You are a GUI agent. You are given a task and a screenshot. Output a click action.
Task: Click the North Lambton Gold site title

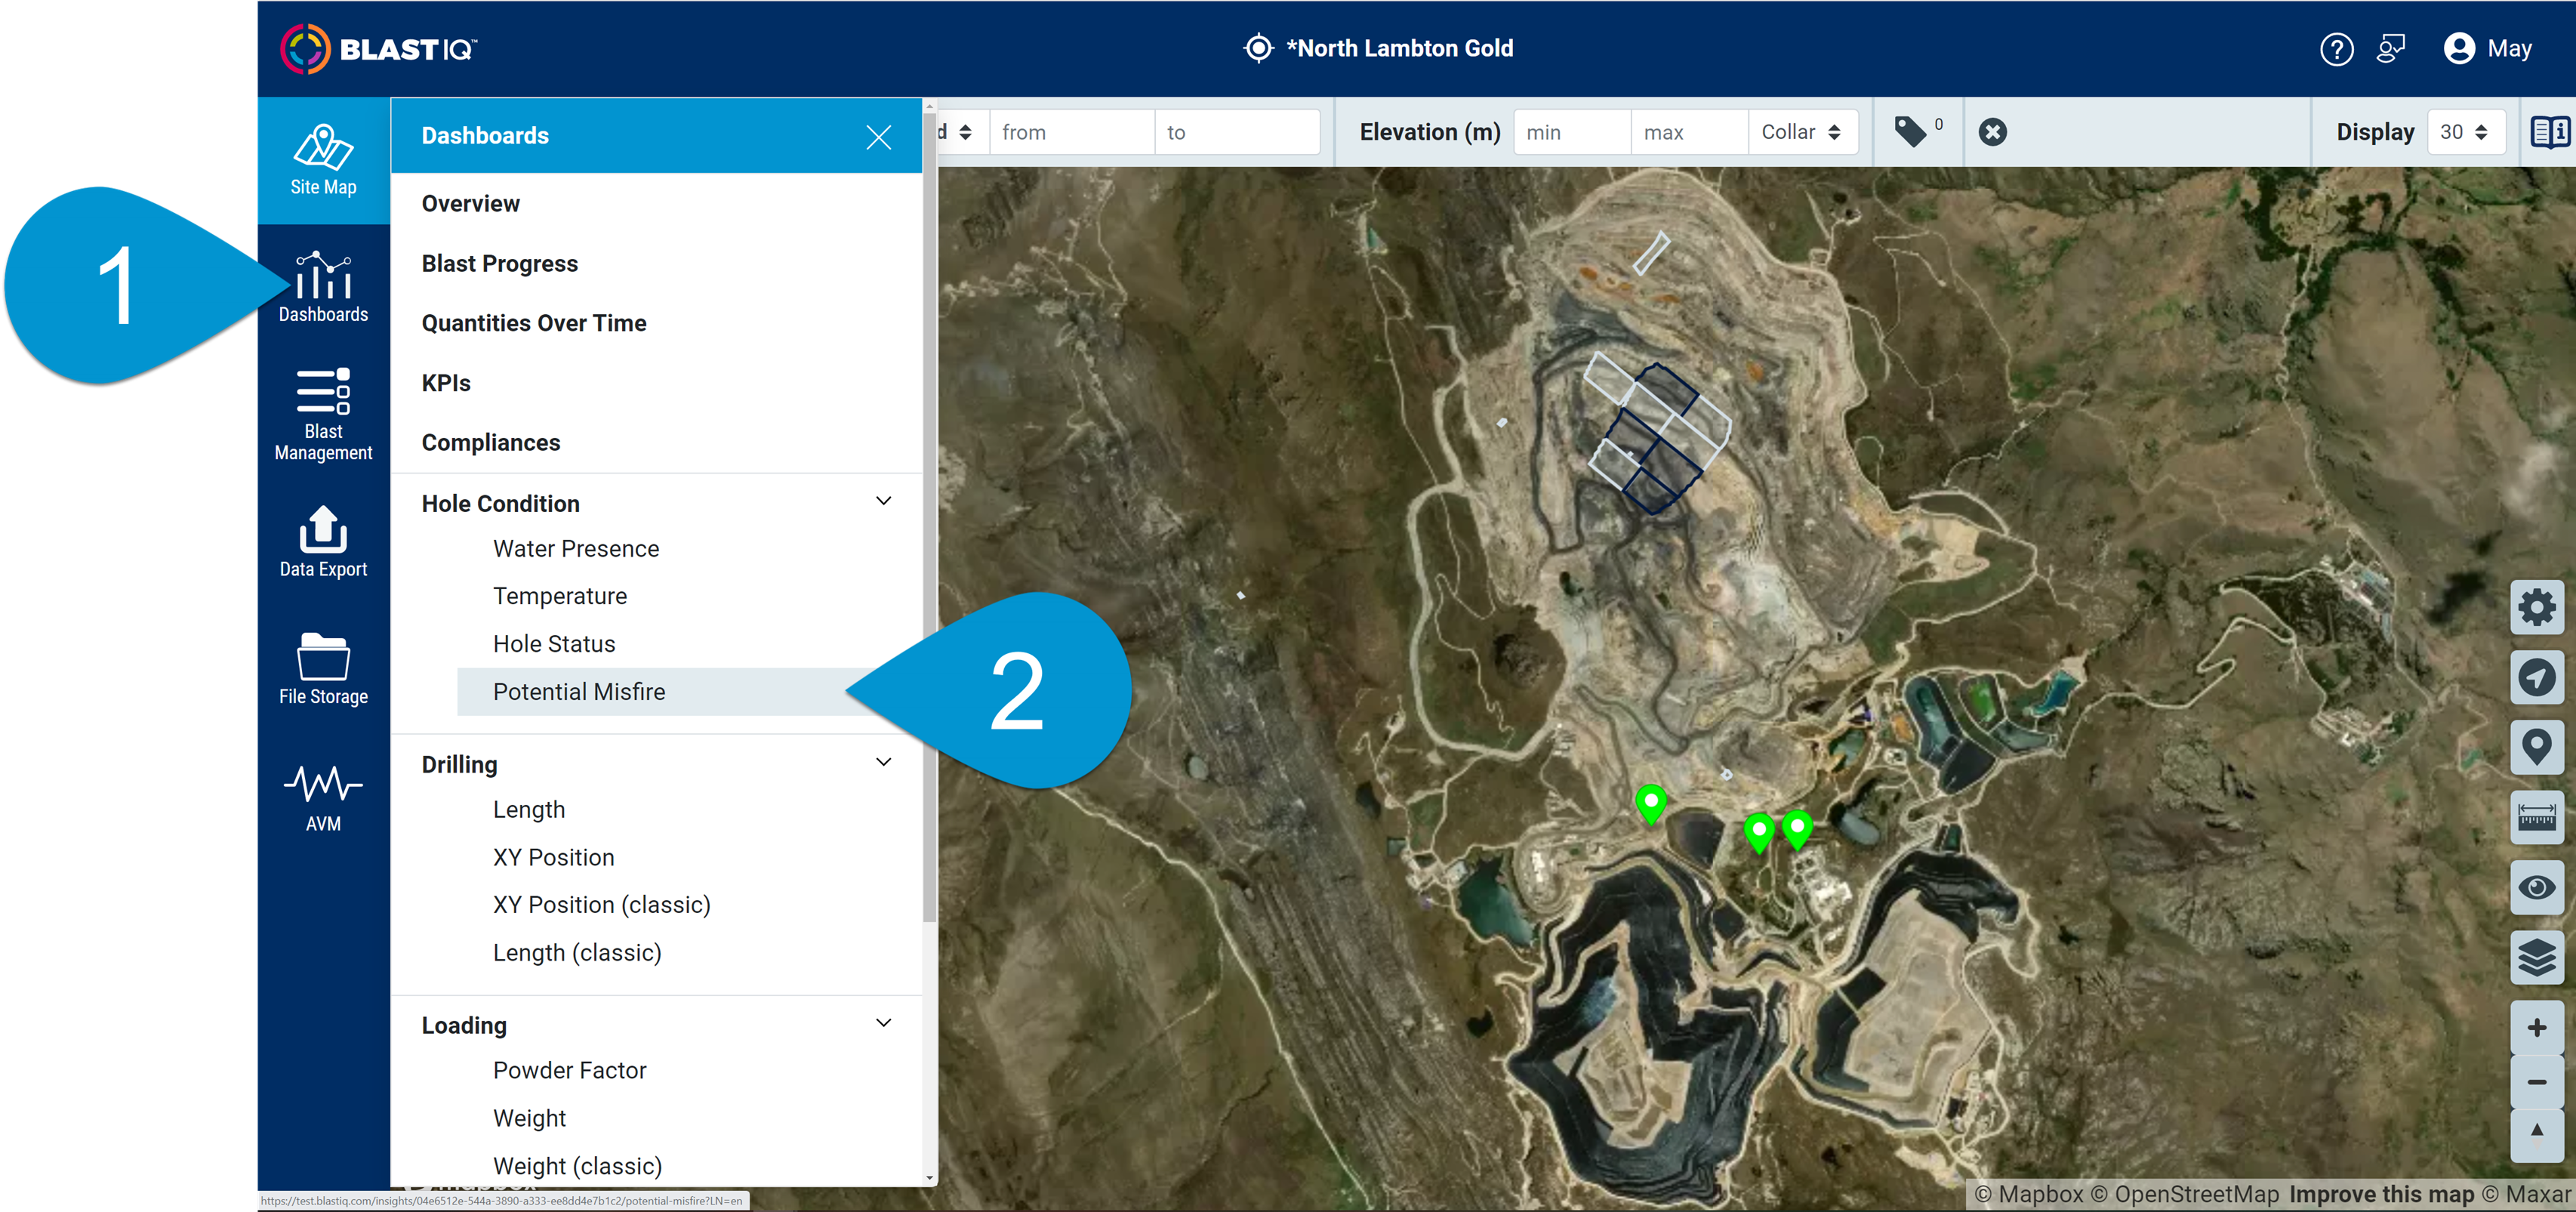click(1399, 48)
